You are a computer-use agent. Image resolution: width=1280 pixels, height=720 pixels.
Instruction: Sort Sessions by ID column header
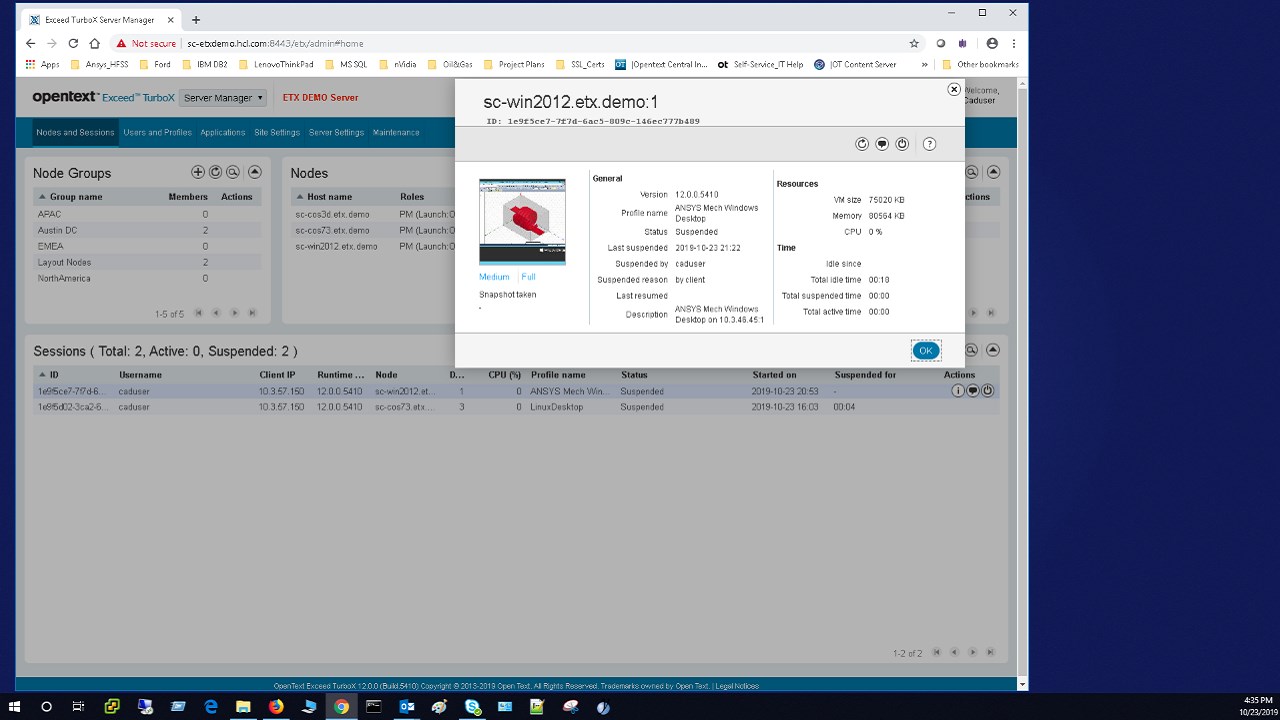[54, 375]
